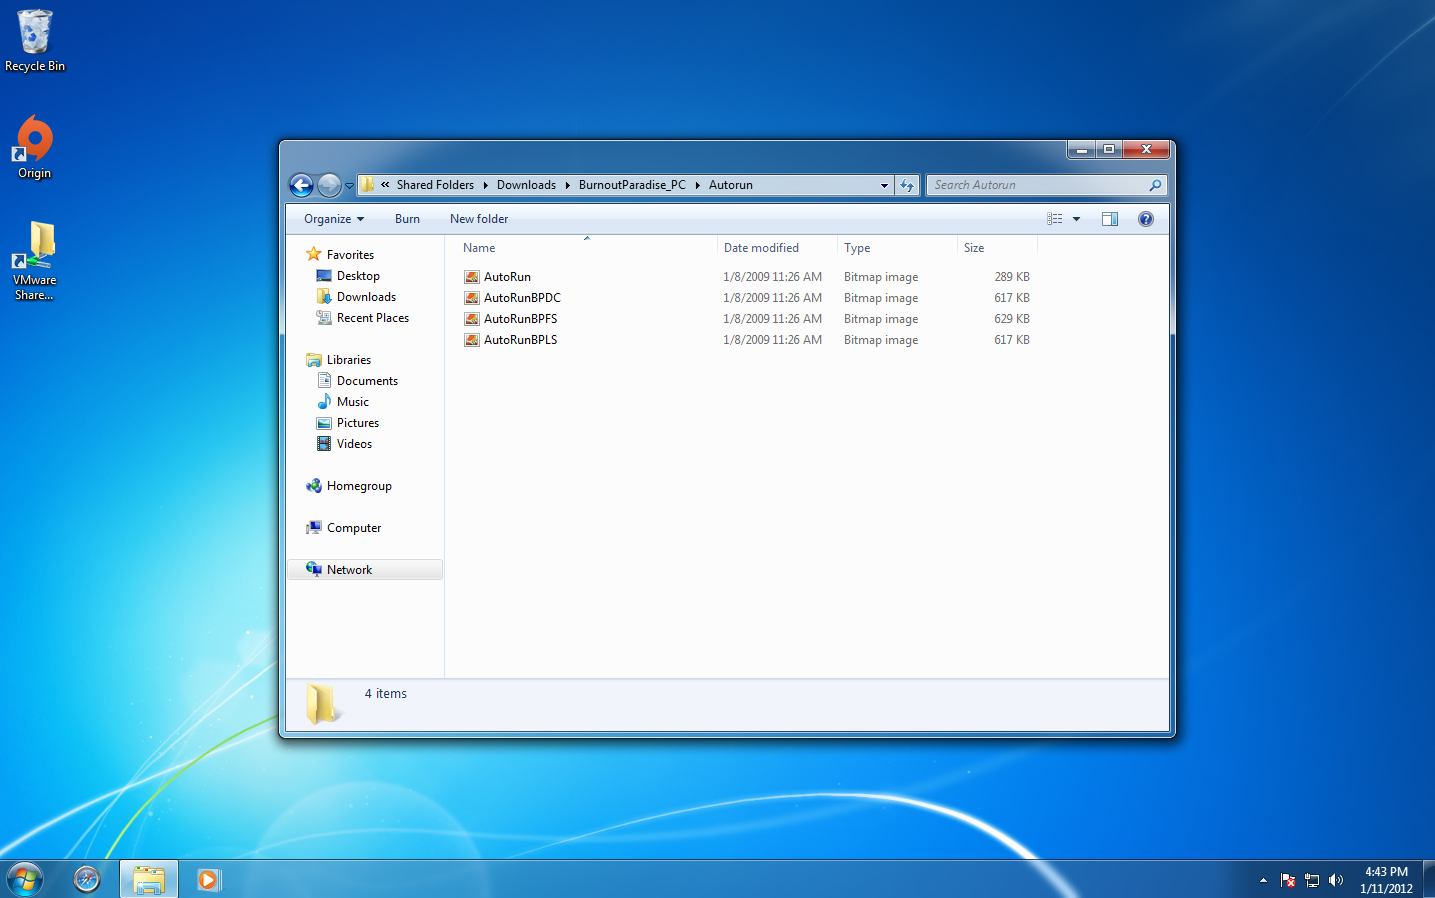
Task: Click the AutoRunBPLS file icon
Action: 472,340
